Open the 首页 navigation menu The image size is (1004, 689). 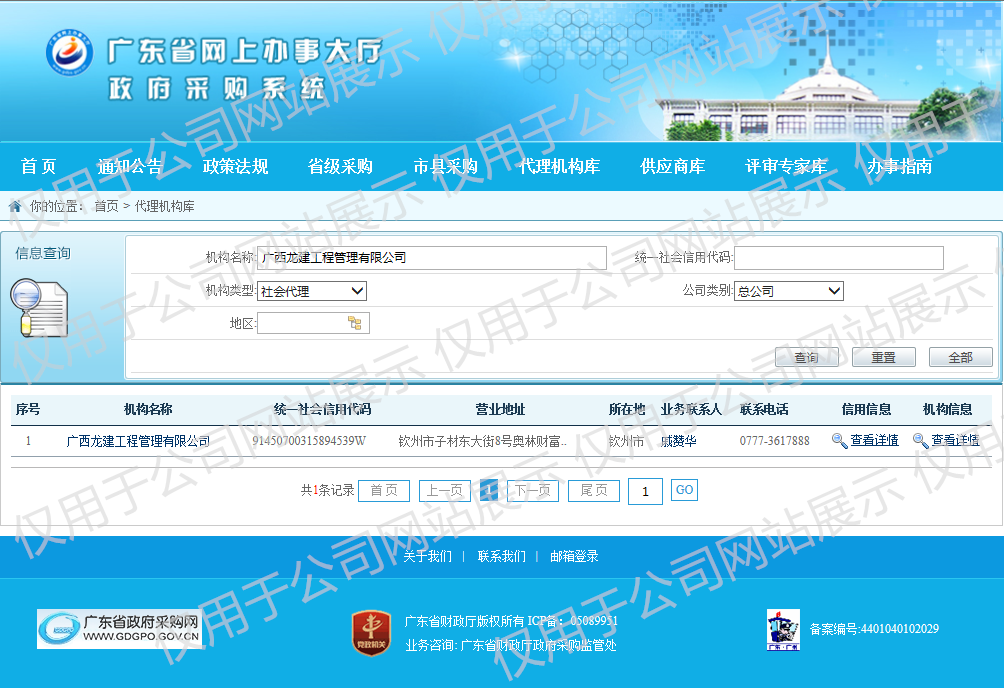coord(38,166)
